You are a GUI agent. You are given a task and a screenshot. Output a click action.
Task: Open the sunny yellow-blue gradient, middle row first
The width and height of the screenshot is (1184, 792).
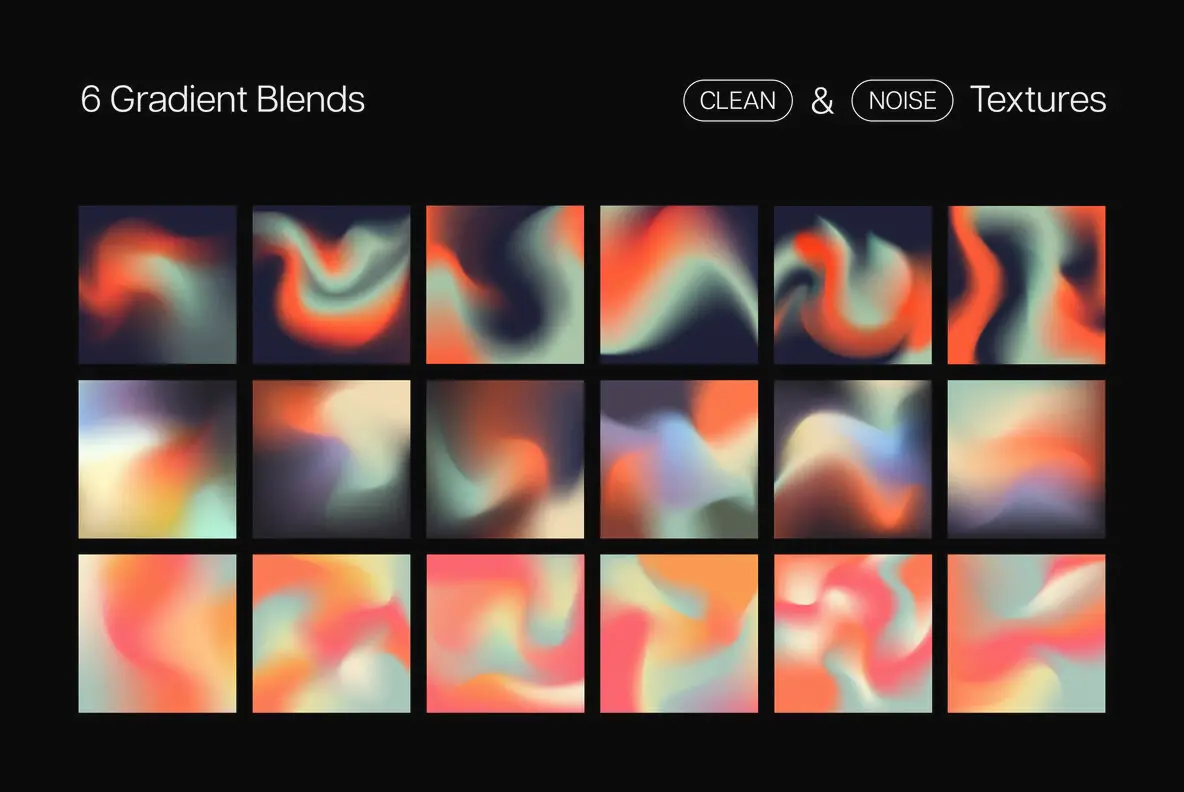tap(157, 458)
